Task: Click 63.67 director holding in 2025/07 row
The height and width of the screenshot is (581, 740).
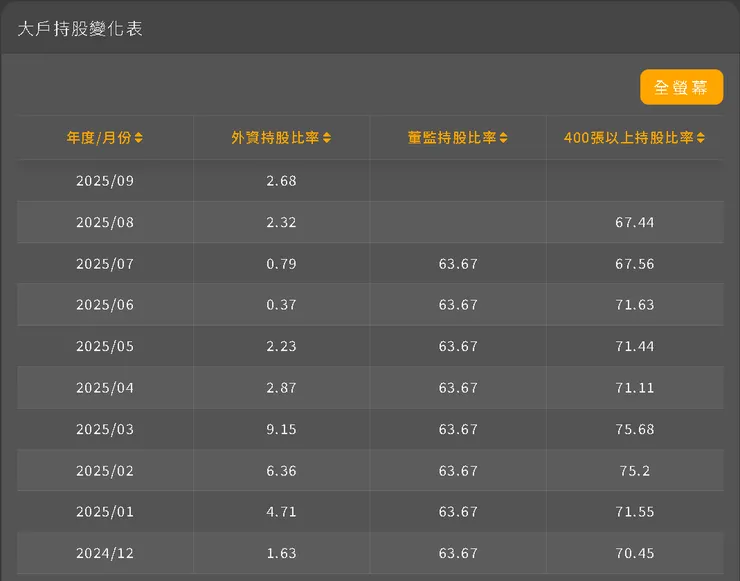Action: 458,264
